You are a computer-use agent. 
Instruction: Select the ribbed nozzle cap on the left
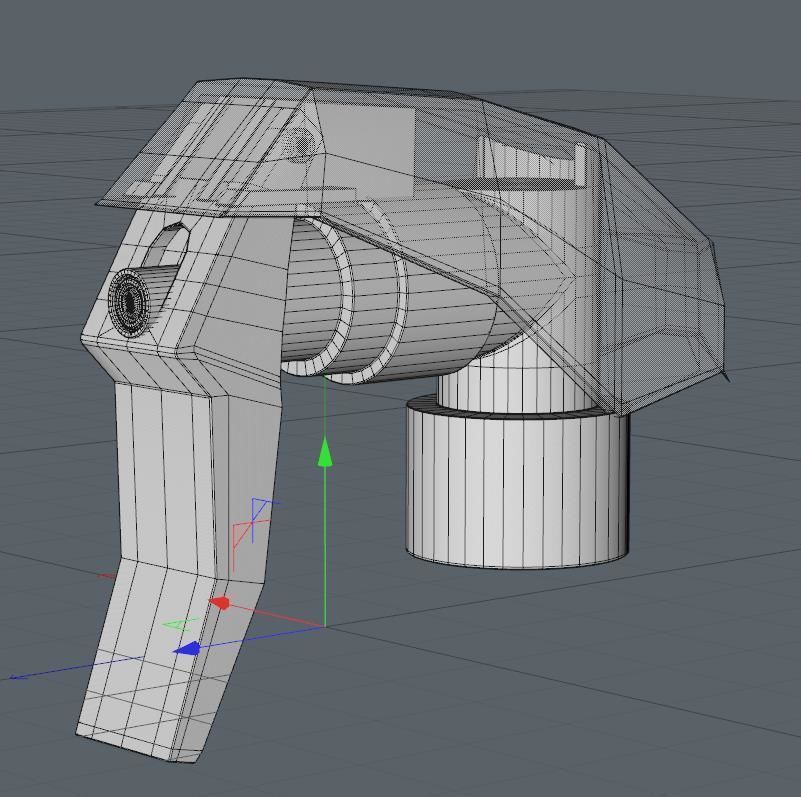point(130,300)
